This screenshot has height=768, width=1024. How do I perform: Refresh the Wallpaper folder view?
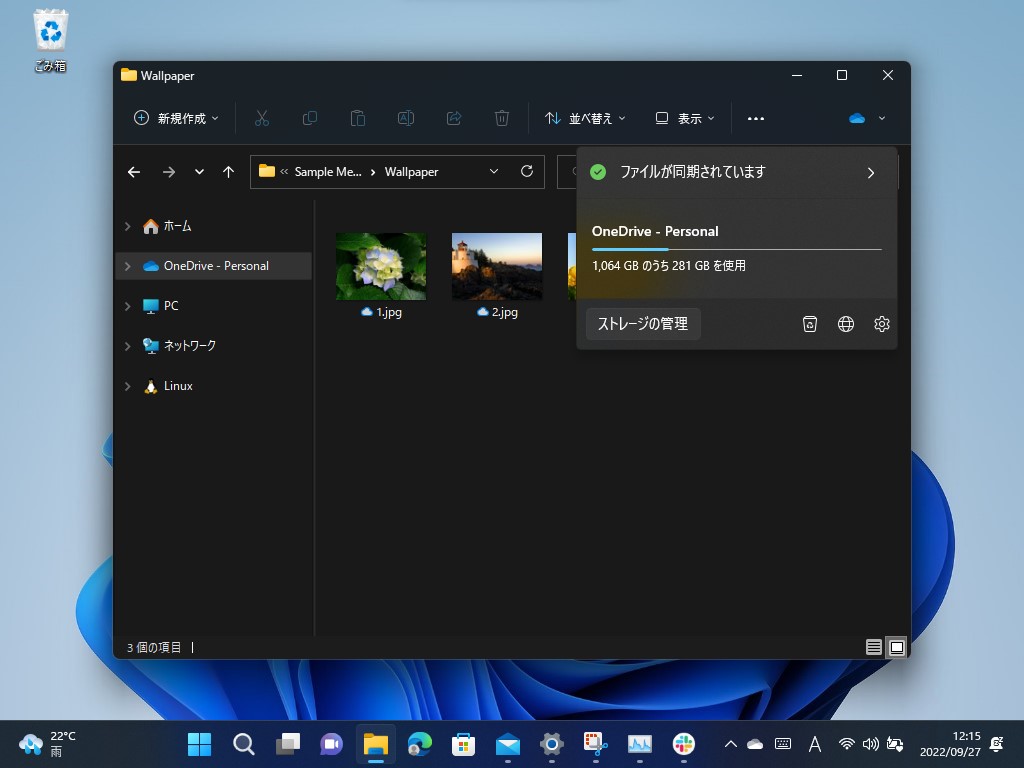click(x=526, y=171)
